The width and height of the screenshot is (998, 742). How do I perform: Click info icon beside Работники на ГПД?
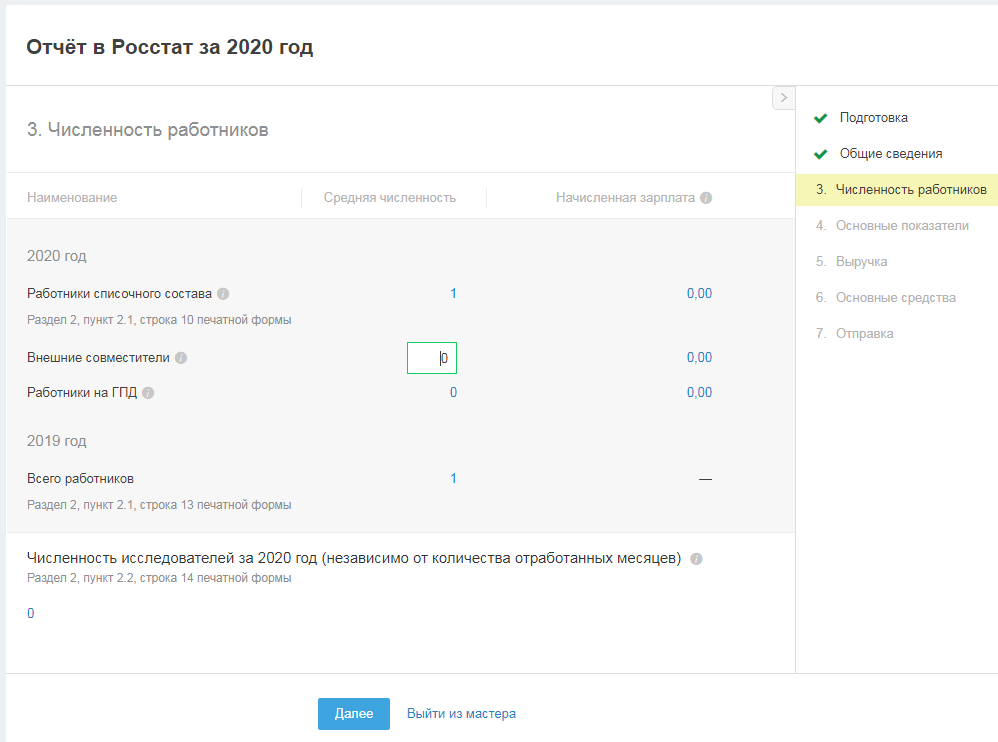(x=148, y=393)
